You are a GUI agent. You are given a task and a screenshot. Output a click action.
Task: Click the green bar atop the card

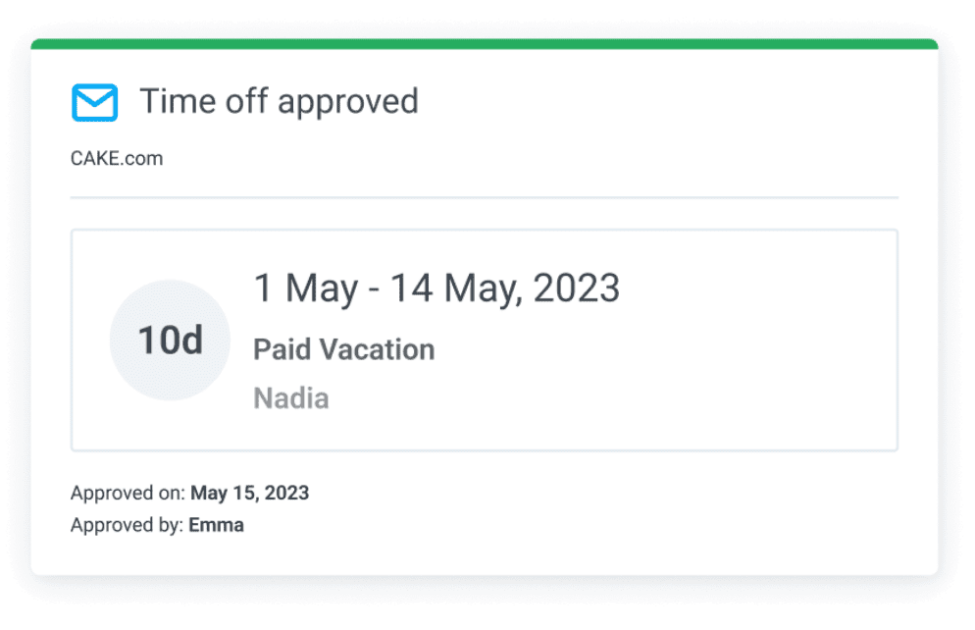484,44
